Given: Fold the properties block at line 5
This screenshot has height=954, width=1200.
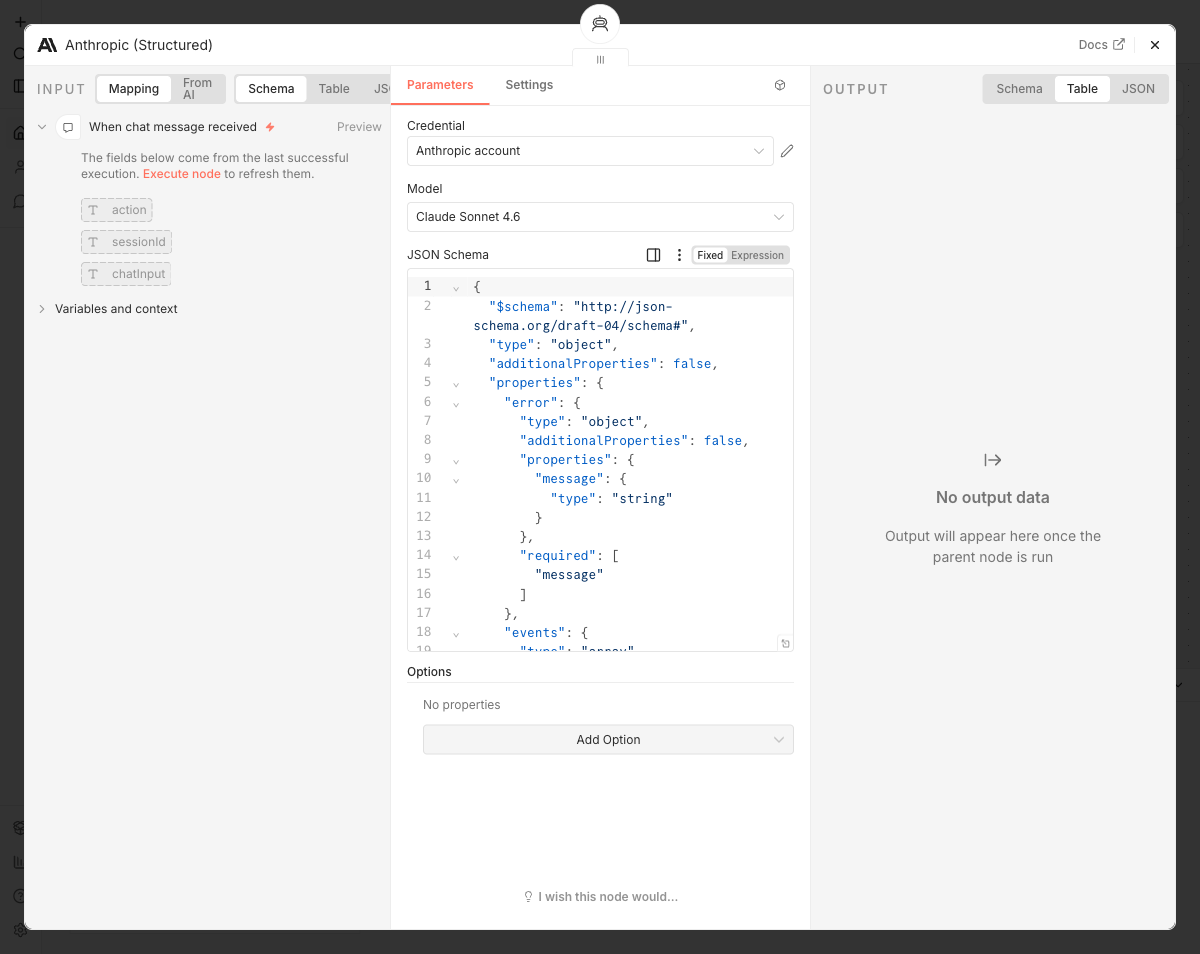Looking at the screenshot, I should [456, 383].
